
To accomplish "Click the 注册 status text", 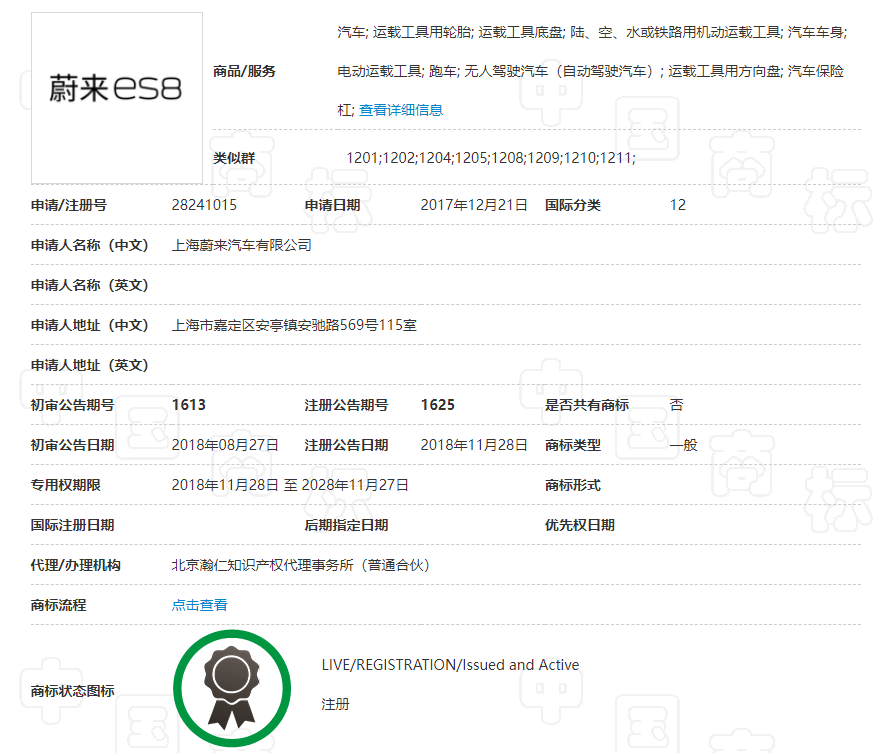I will point(335,704).
